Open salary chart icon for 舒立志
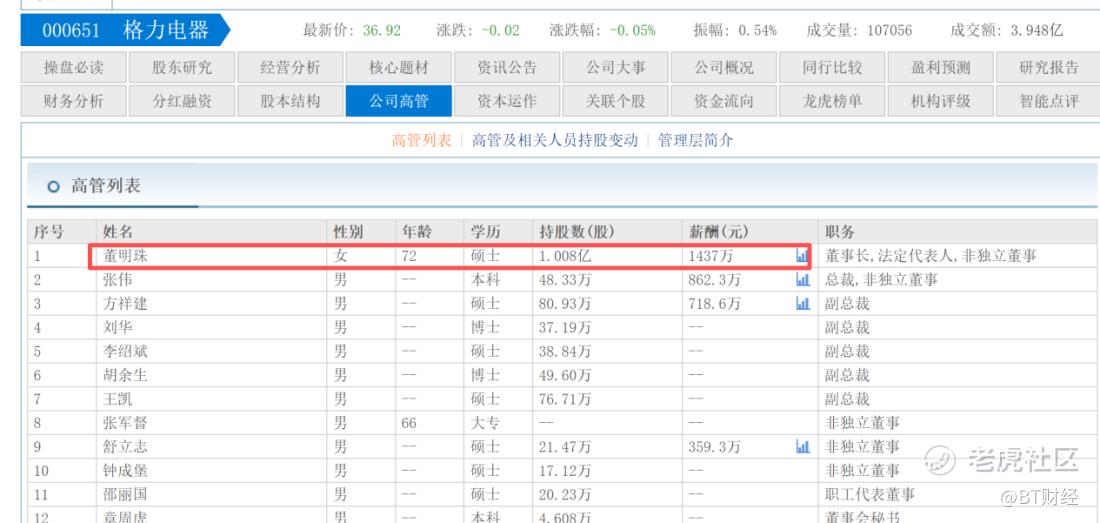The width and height of the screenshot is (1100, 523). (803, 447)
